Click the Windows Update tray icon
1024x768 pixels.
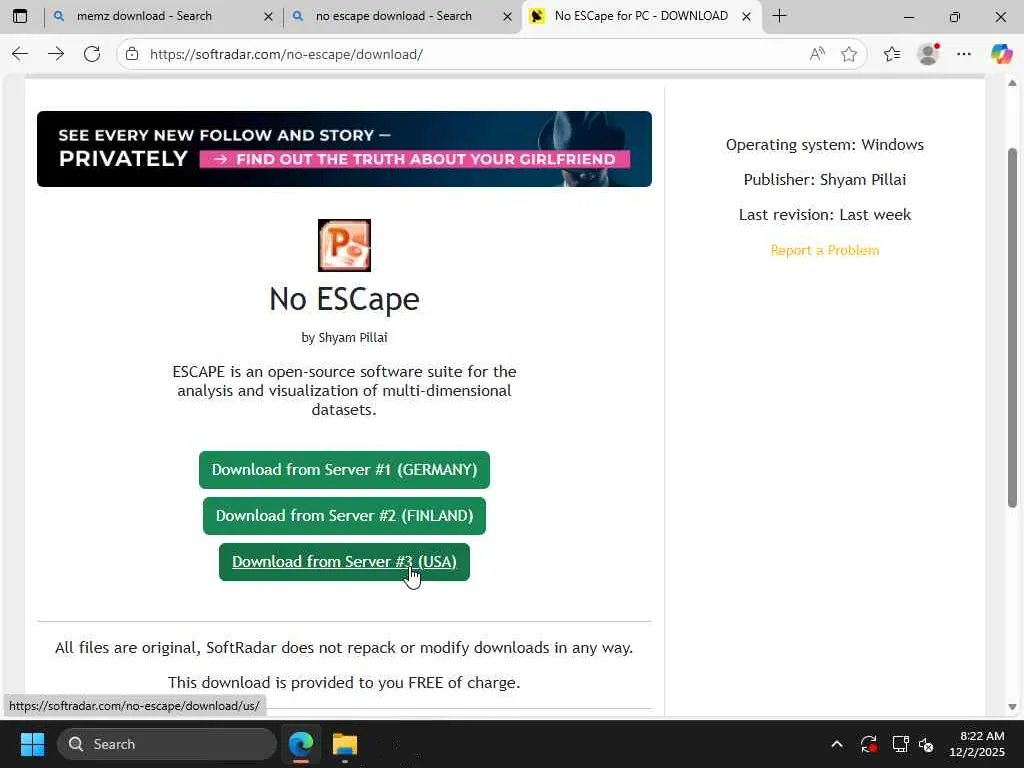[x=869, y=744]
